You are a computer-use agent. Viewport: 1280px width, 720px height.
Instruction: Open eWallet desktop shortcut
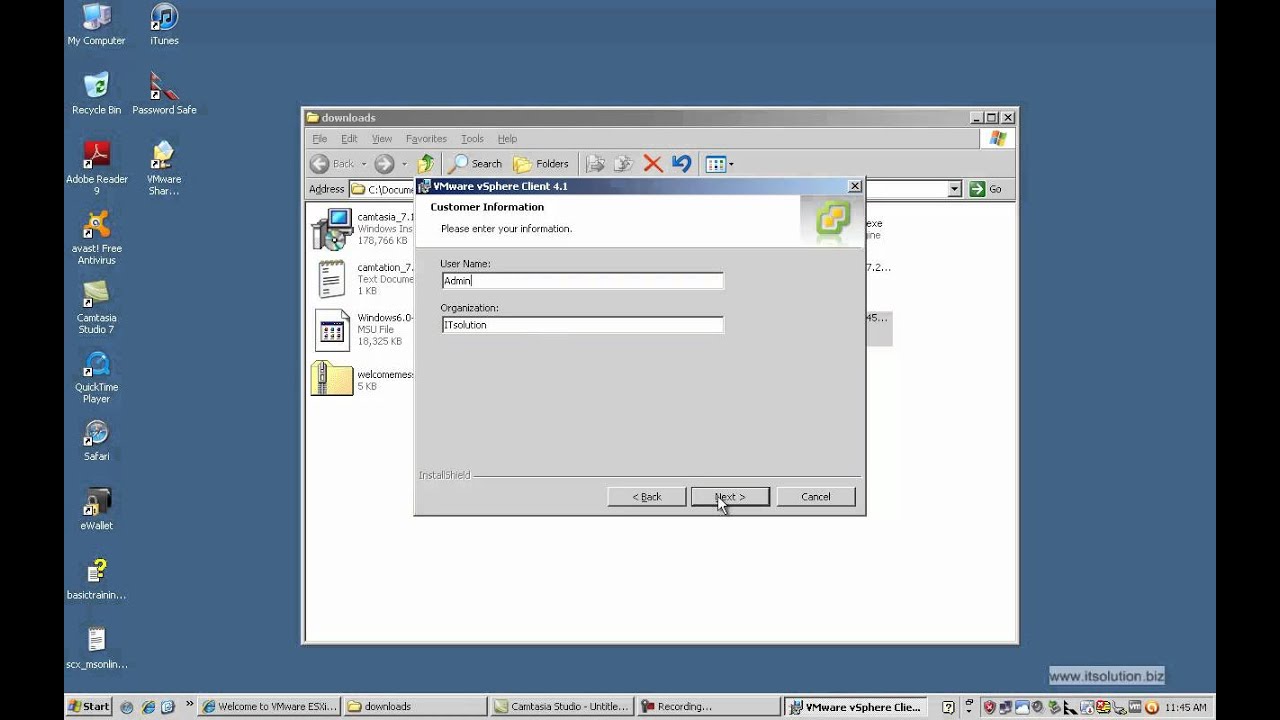click(97, 509)
